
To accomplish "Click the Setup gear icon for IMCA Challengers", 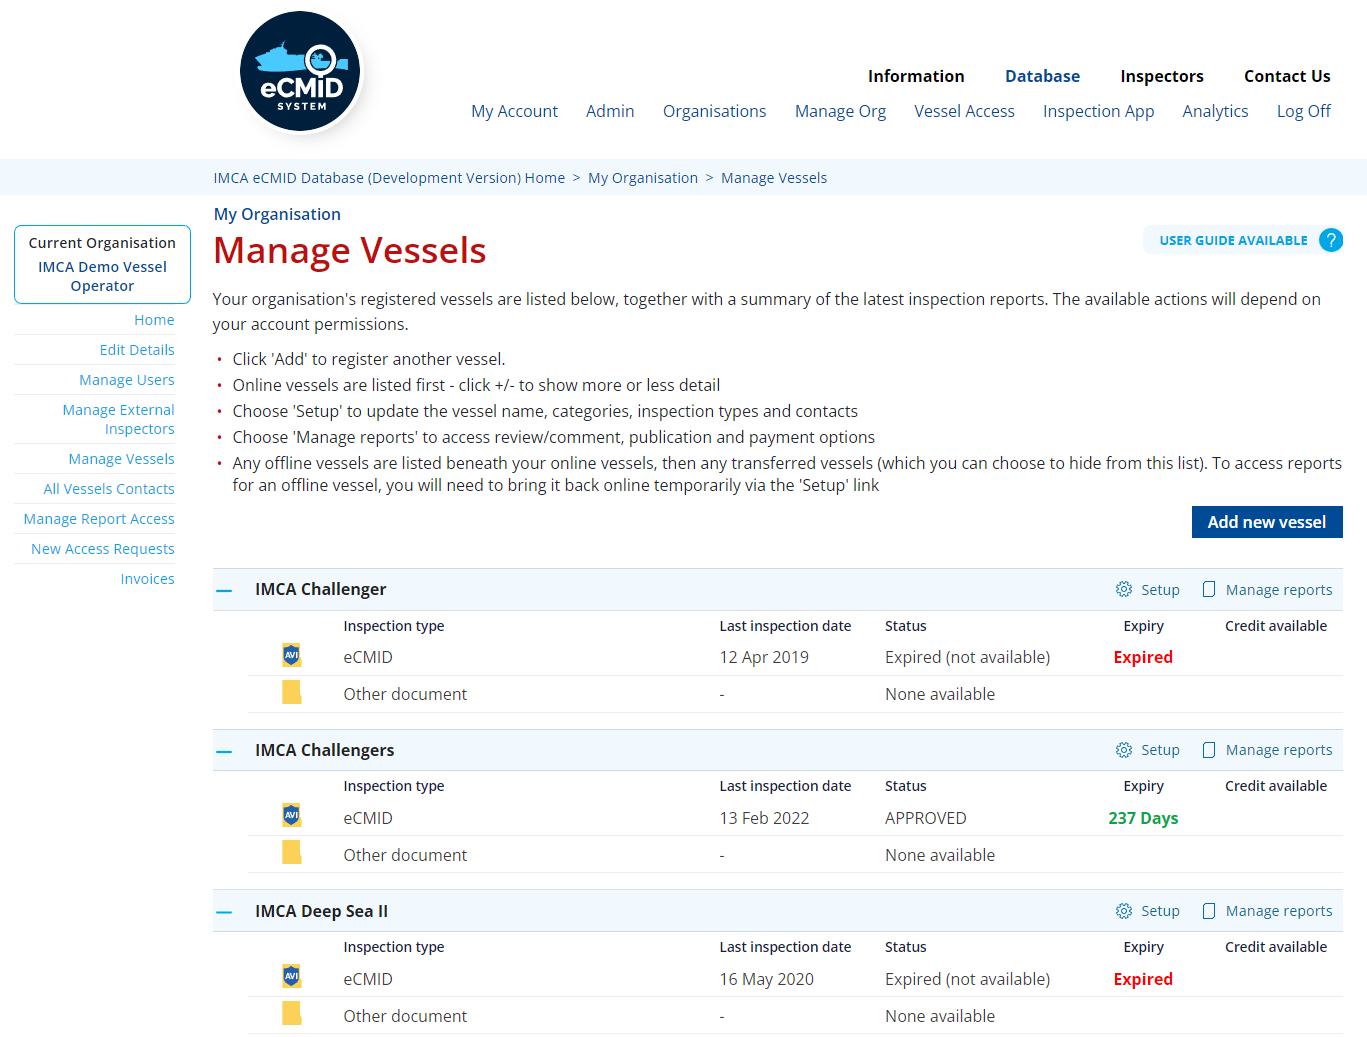I will pyautogui.click(x=1124, y=750).
